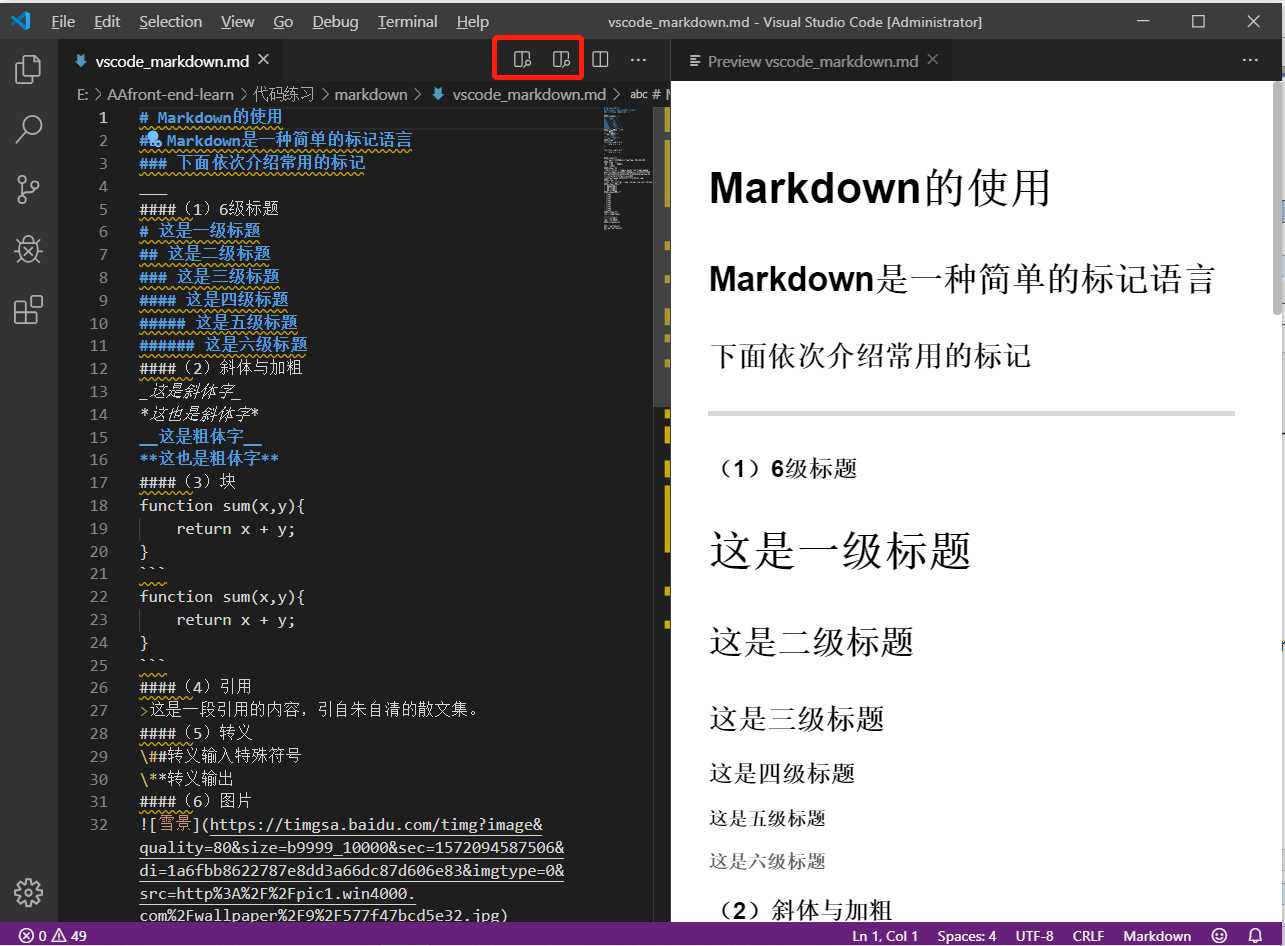Click the '# Markdown的使用' source line
Image resolution: width=1285 pixels, height=946 pixels.
pyautogui.click(x=211, y=118)
